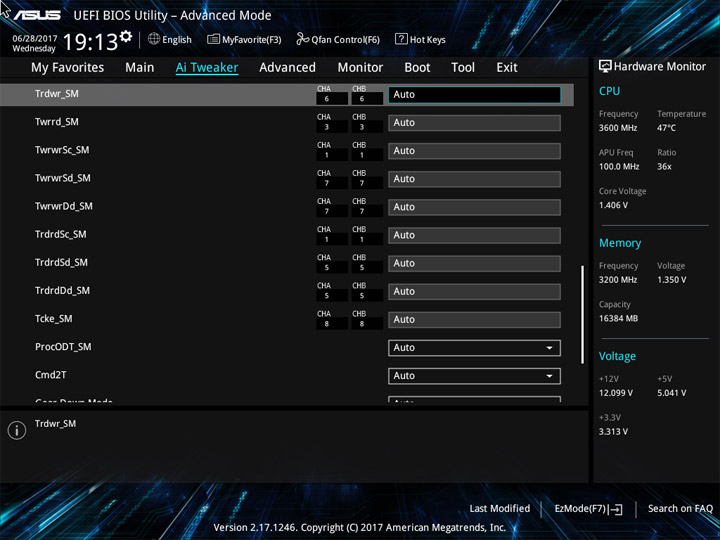Click the TrdrdSc_SM label
720x540 pixels.
click(x=61, y=234)
